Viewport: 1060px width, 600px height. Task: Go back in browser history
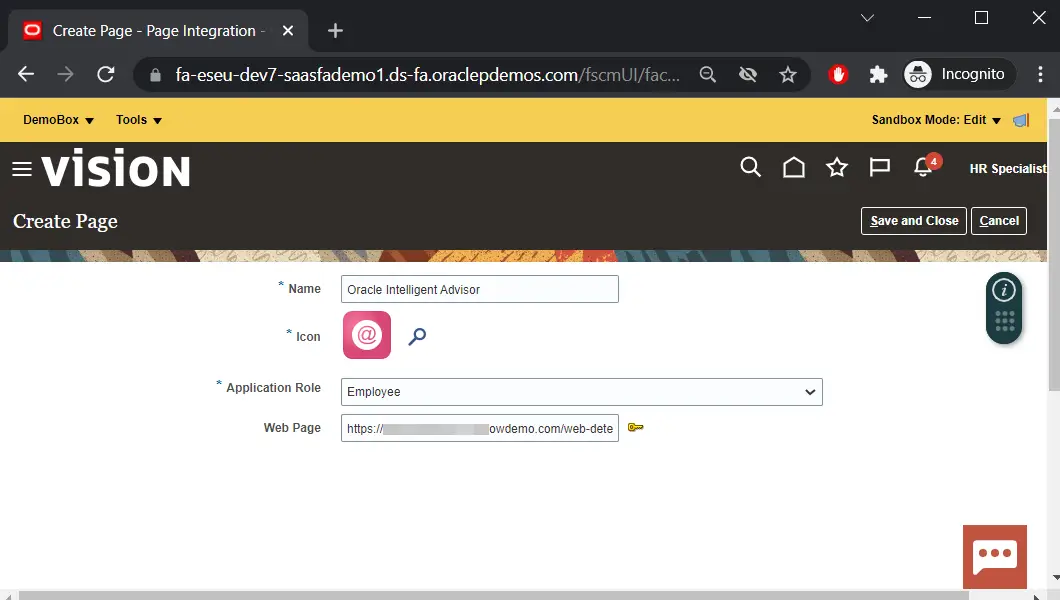(x=26, y=74)
